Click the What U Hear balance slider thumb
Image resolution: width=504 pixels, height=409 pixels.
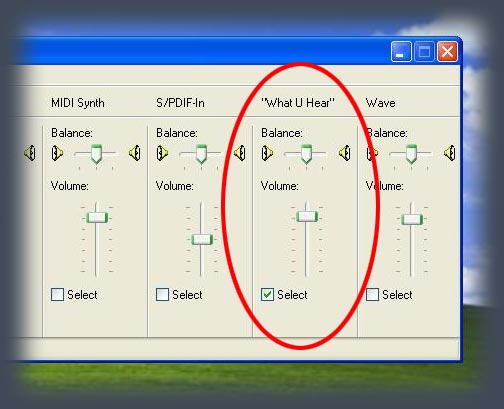click(306, 154)
